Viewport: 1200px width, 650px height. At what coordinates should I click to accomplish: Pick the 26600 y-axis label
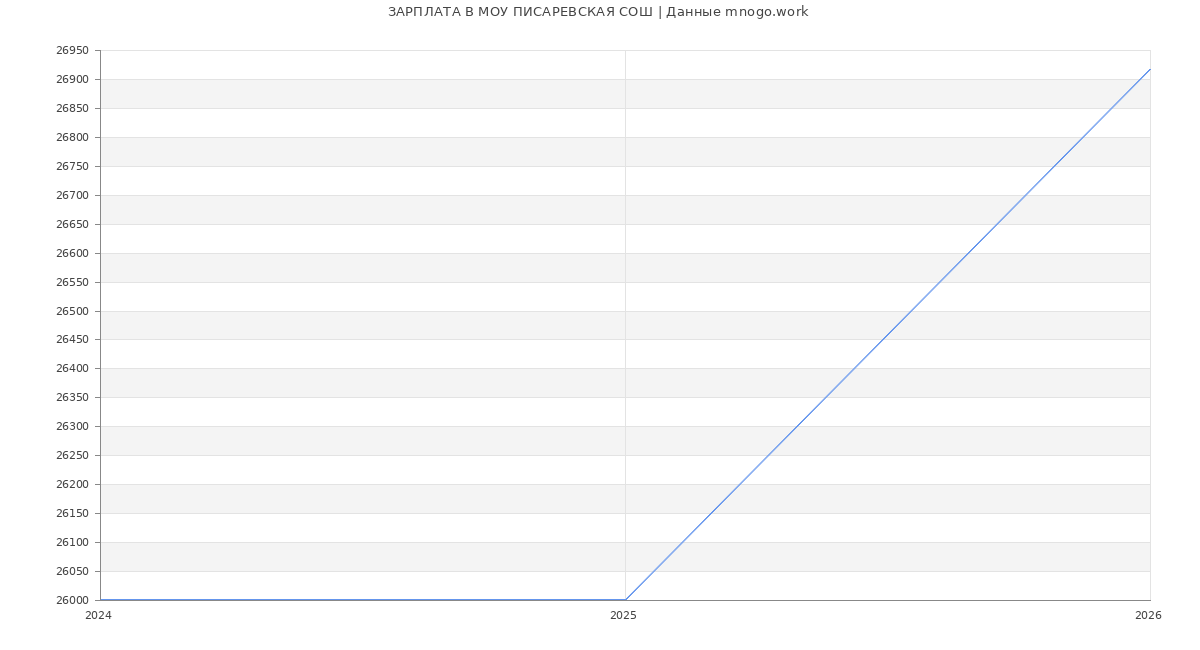pos(72,254)
